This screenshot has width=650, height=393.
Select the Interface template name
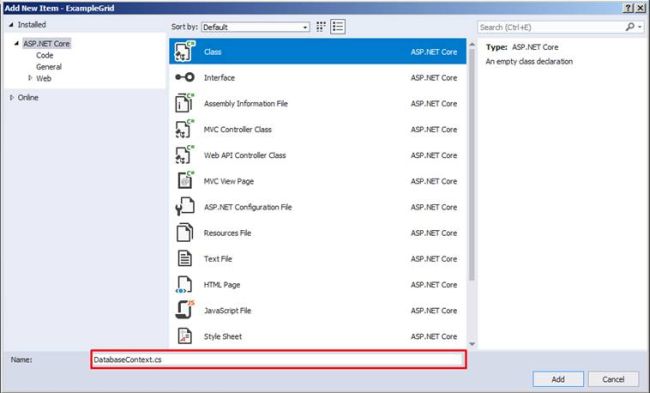tap(219, 78)
